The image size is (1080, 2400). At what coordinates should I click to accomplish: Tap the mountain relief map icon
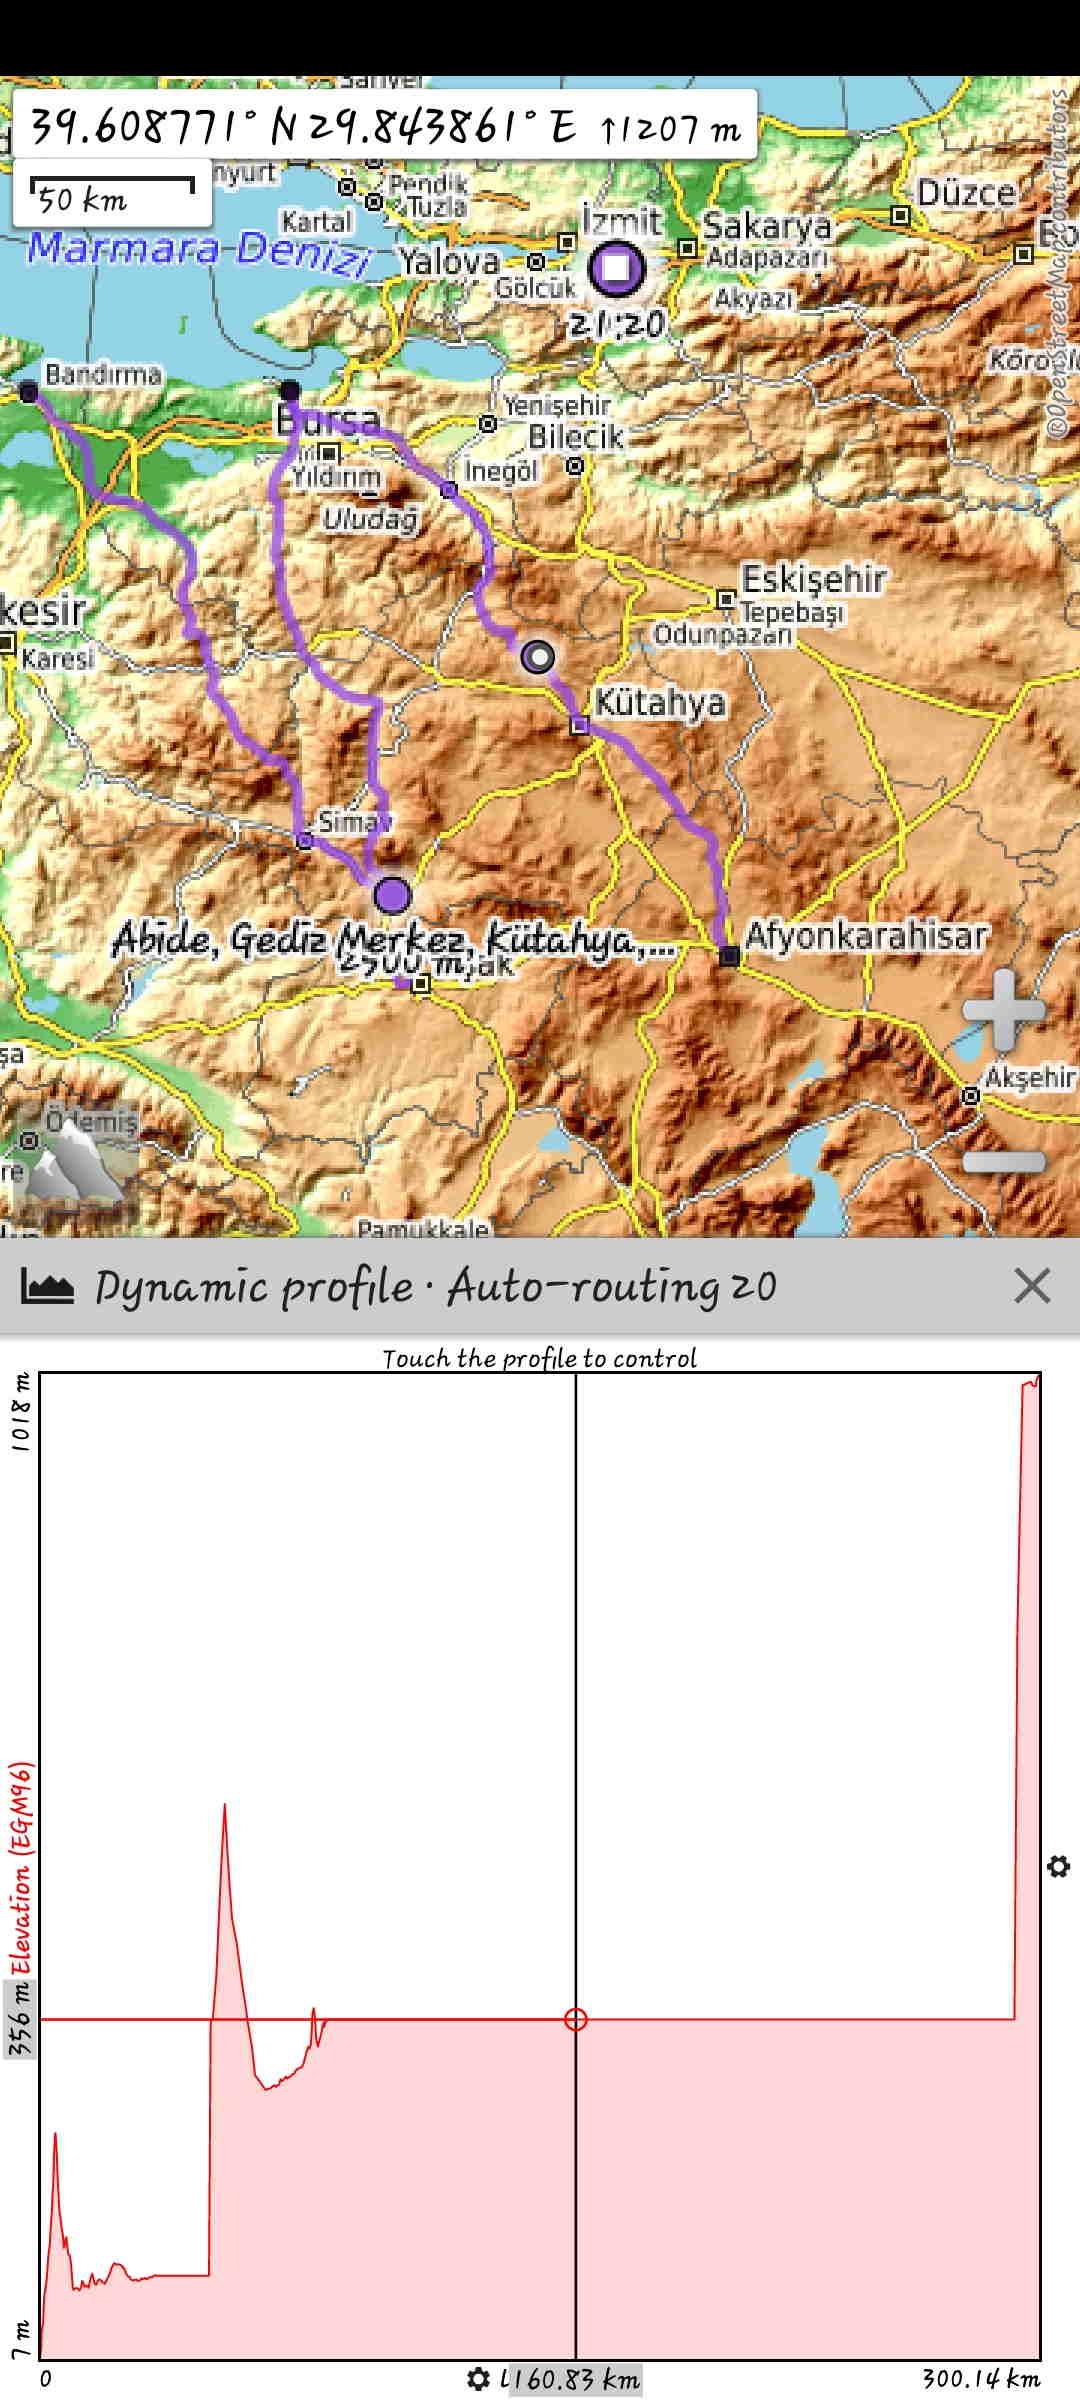coord(76,1167)
